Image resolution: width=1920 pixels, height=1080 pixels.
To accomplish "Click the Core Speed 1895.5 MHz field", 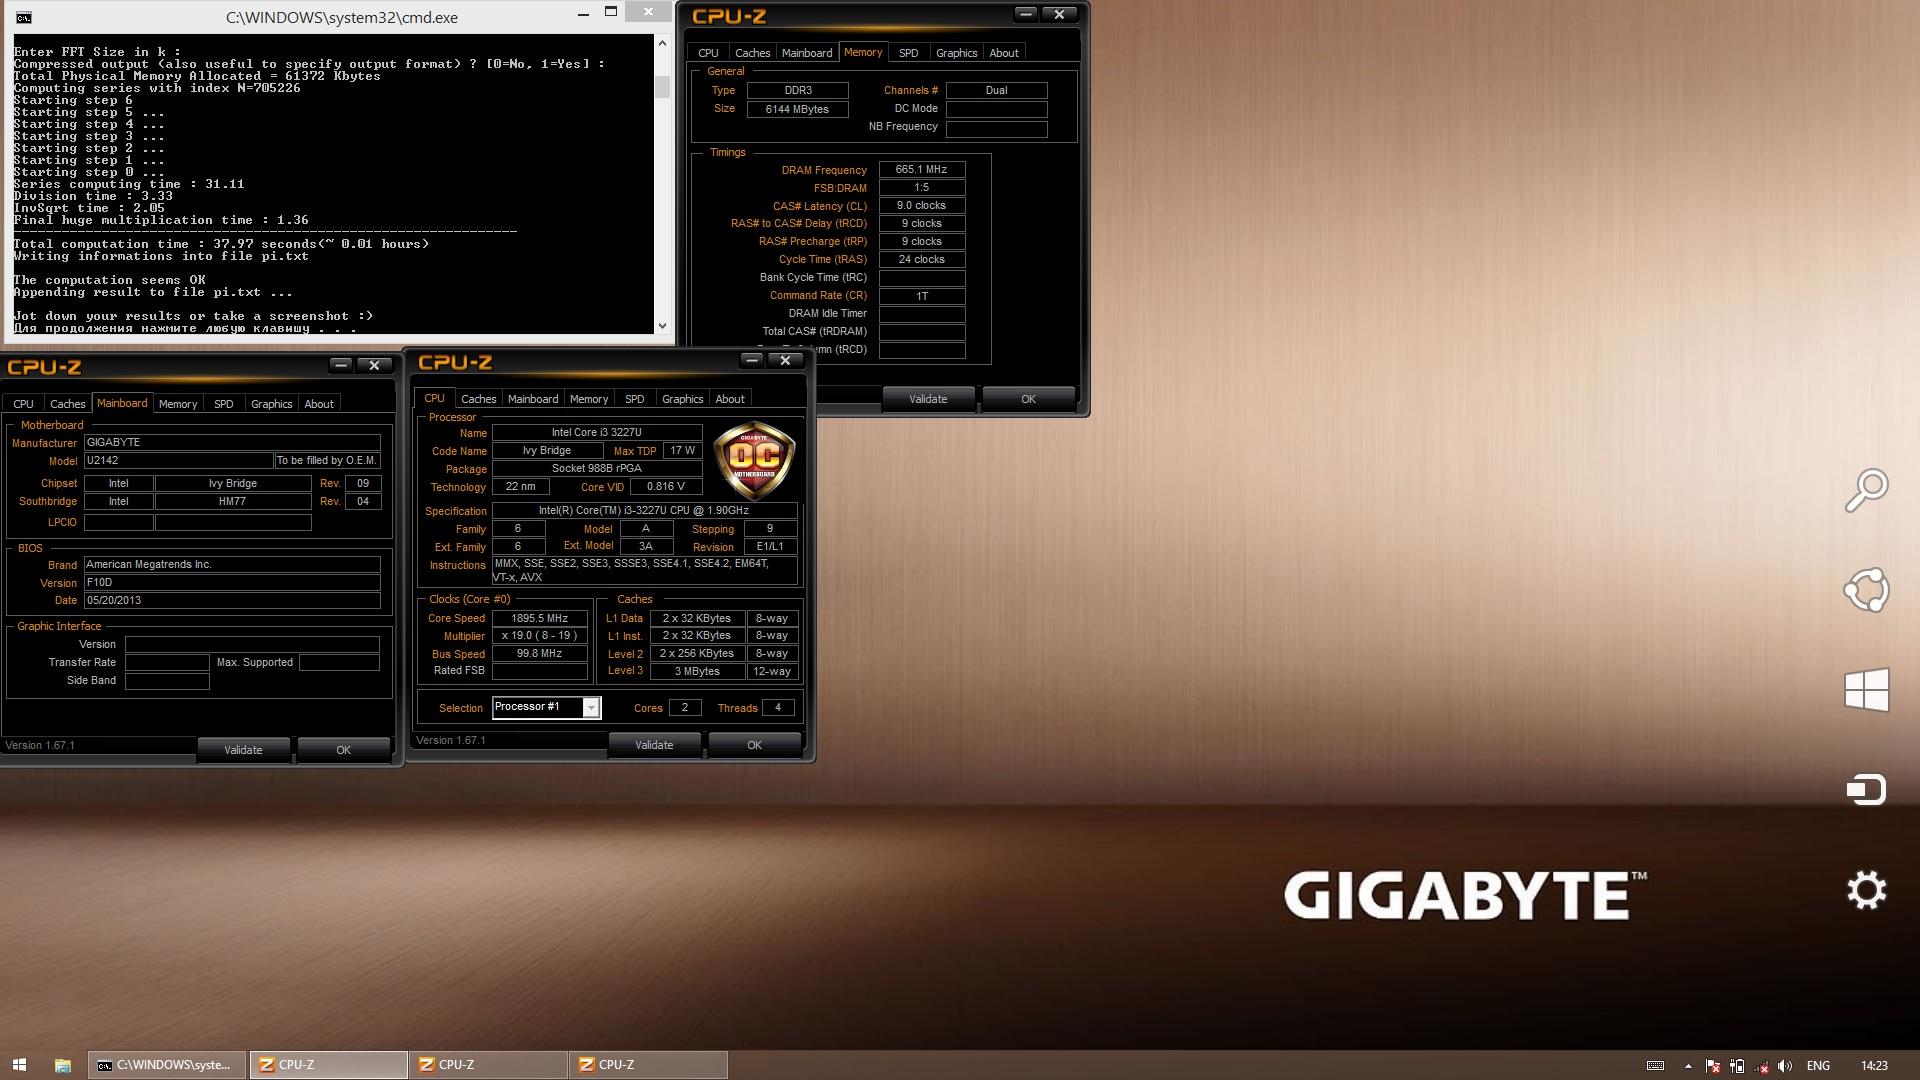I will click(540, 618).
